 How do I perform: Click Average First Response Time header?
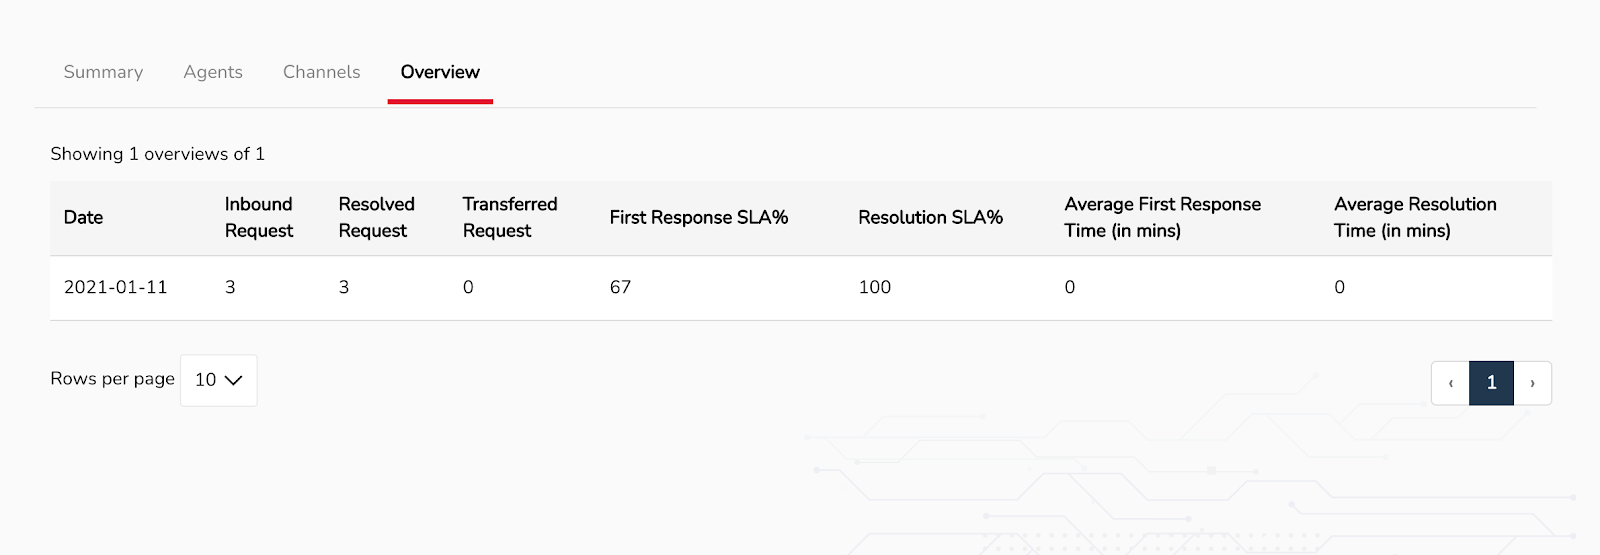(x=1162, y=217)
